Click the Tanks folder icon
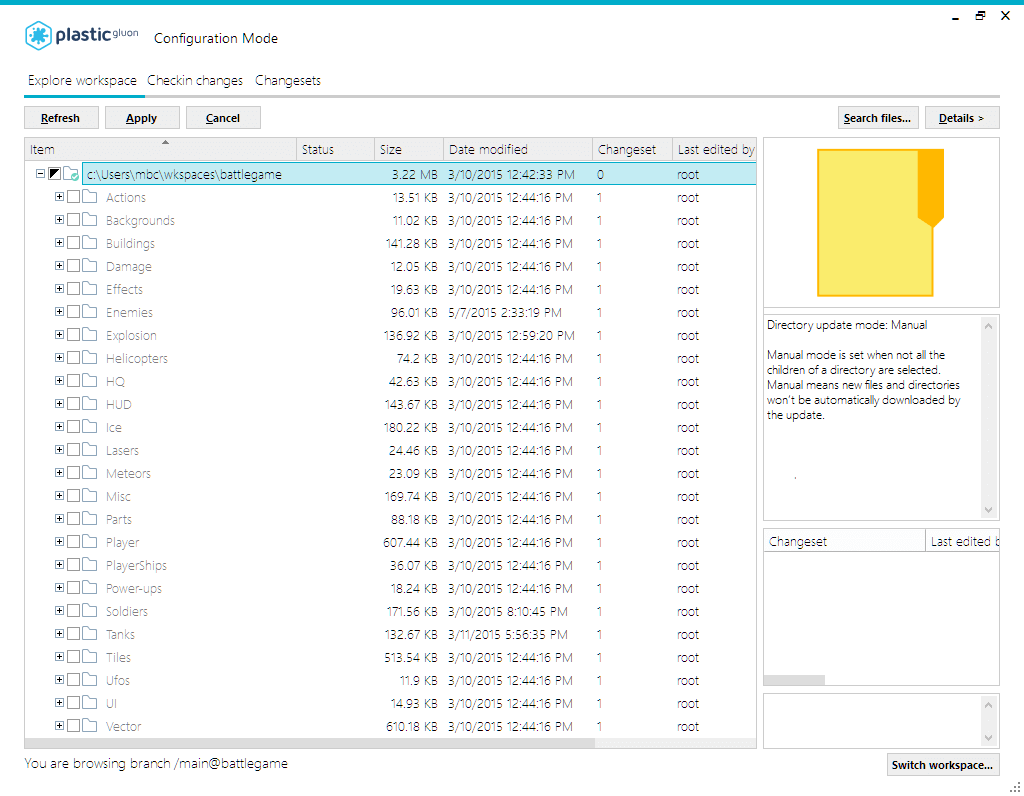Viewport: 1024px width, 796px height. click(89, 634)
